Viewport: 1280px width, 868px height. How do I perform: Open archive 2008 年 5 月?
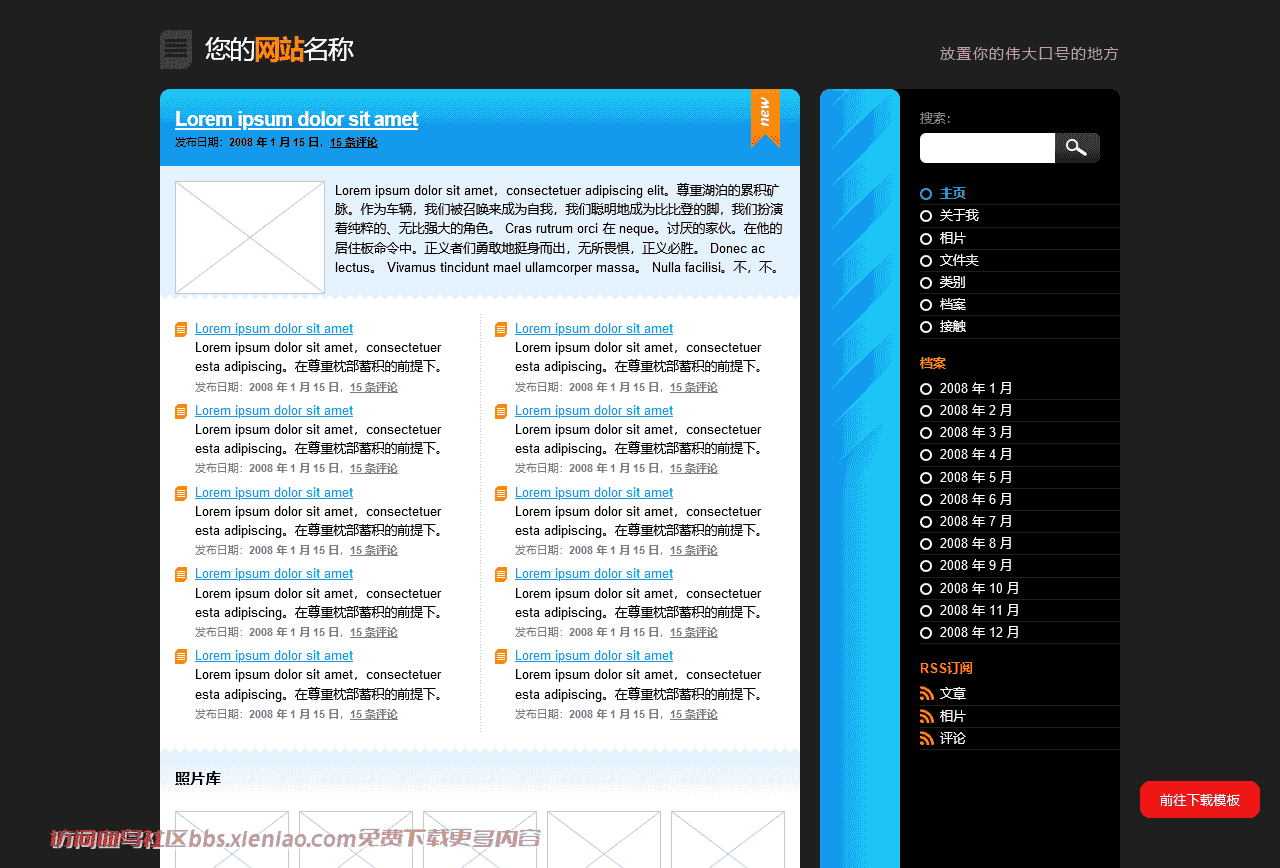[x=976, y=477]
